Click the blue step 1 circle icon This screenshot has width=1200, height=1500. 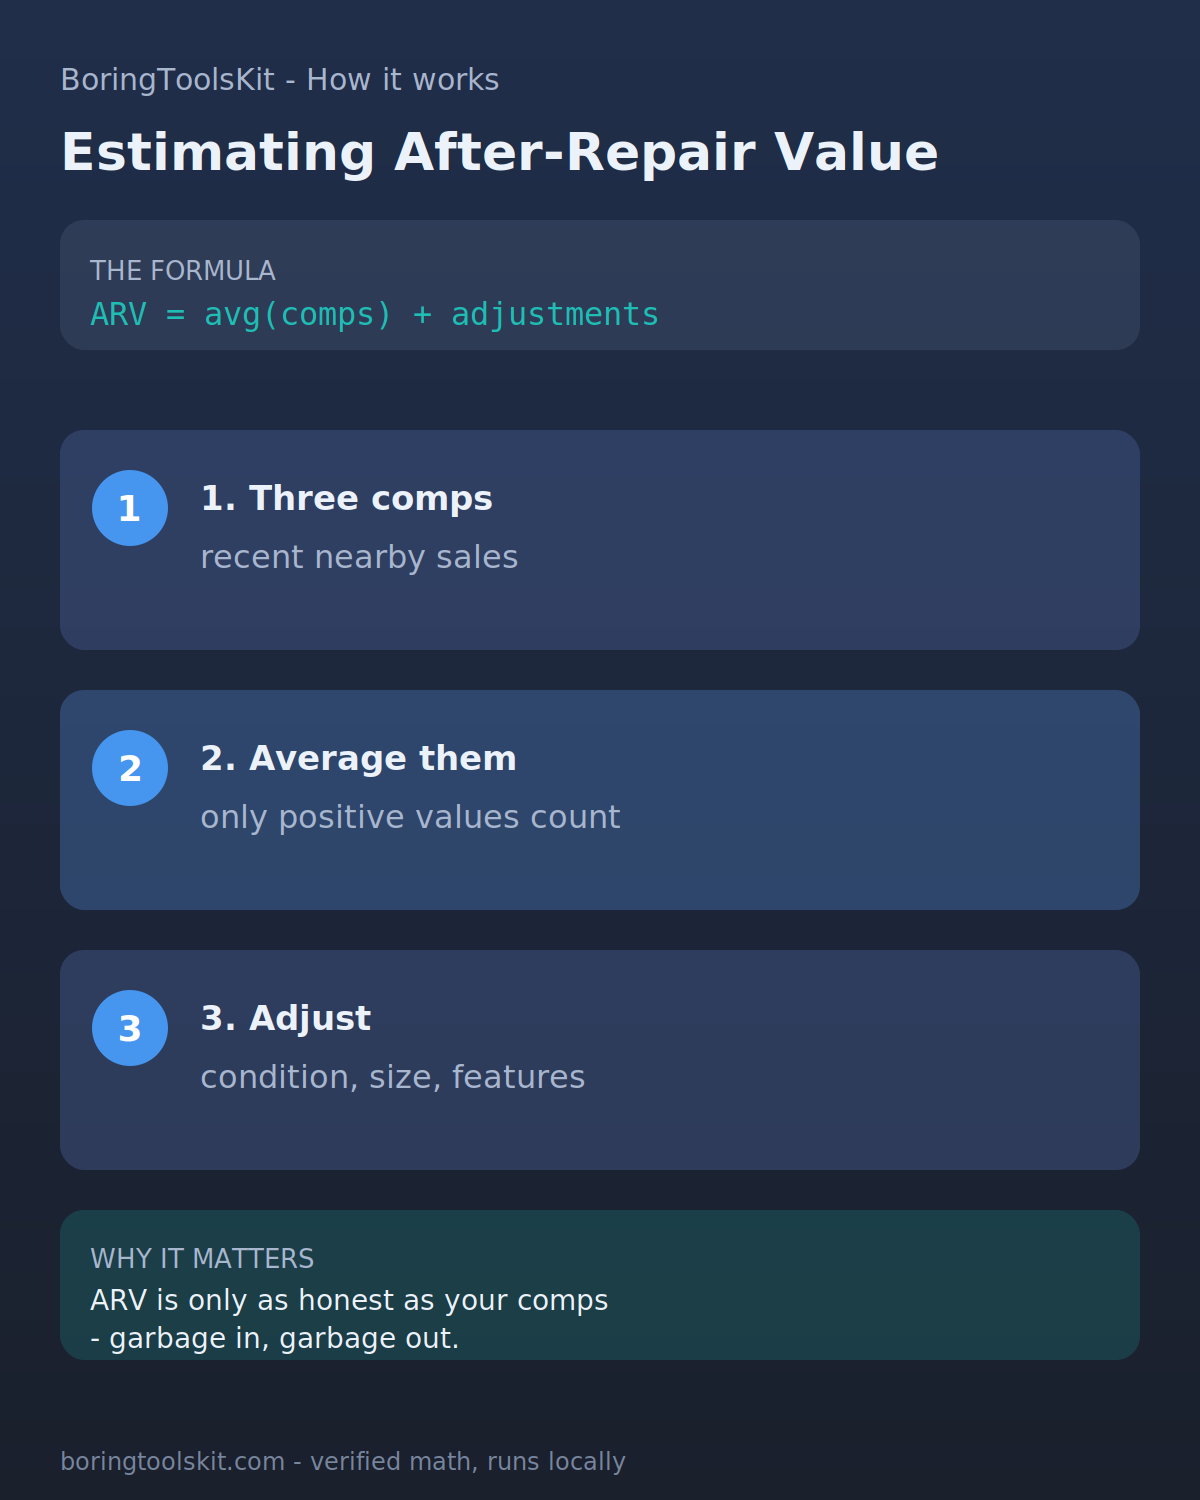[x=130, y=508]
